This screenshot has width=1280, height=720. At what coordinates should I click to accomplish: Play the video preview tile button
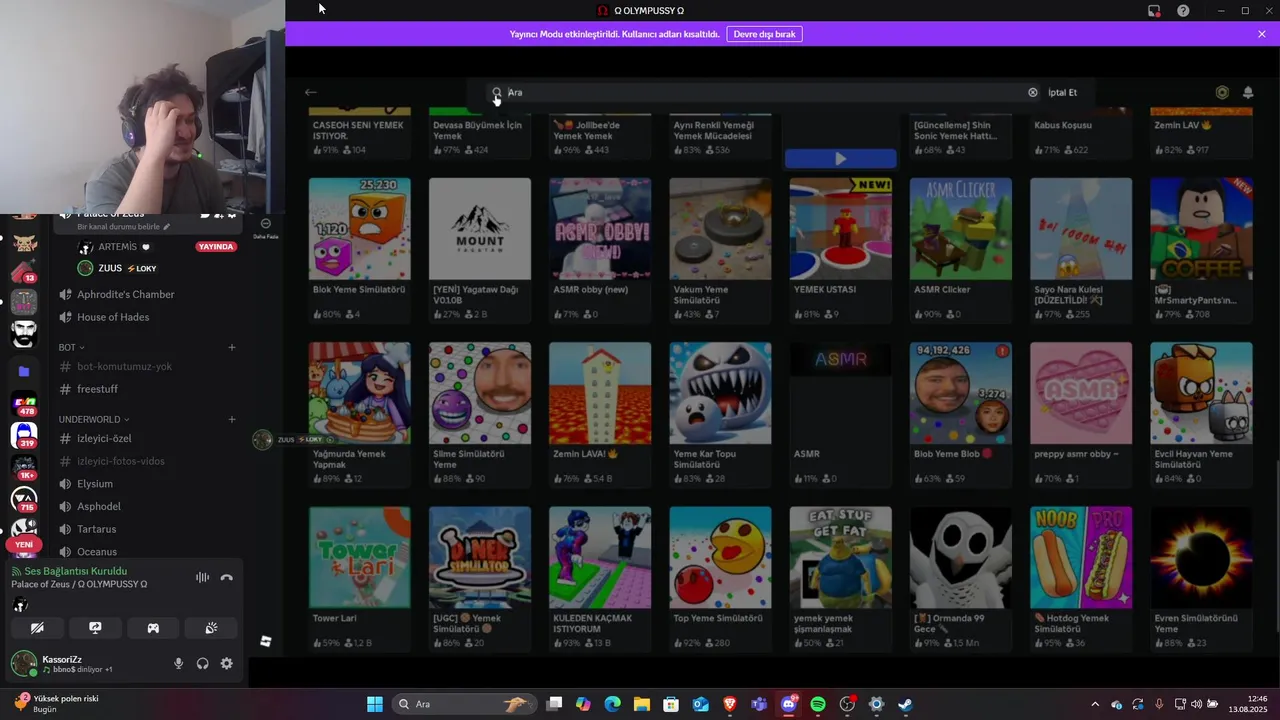(840, 158)
